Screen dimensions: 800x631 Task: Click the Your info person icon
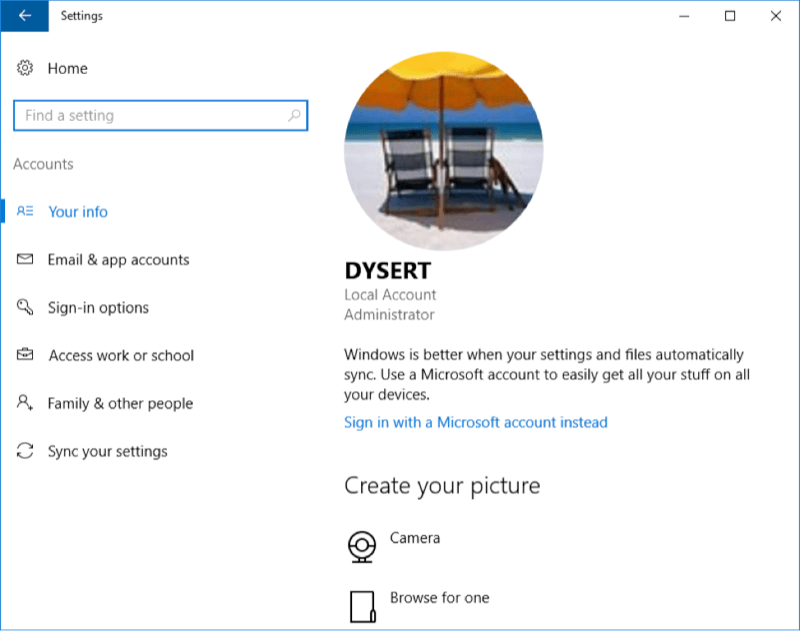tap(25, 211)
